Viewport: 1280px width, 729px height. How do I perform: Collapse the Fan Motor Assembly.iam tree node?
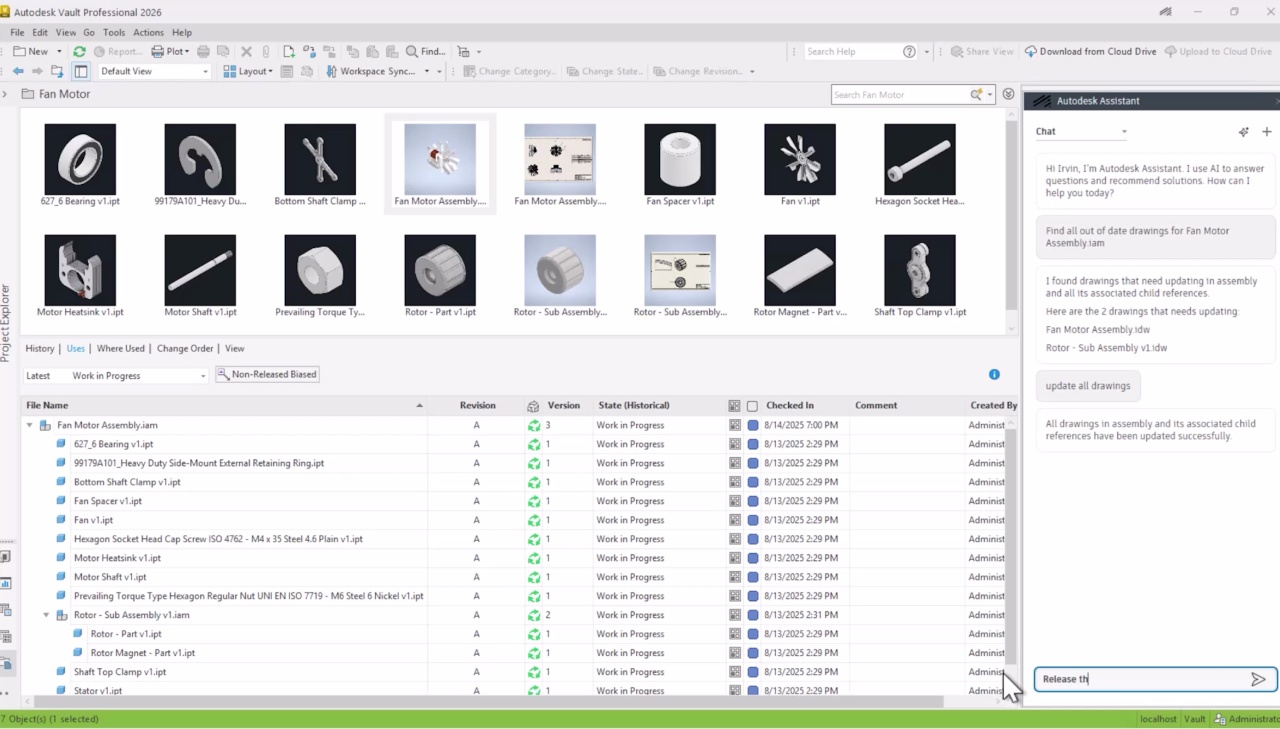29,425
